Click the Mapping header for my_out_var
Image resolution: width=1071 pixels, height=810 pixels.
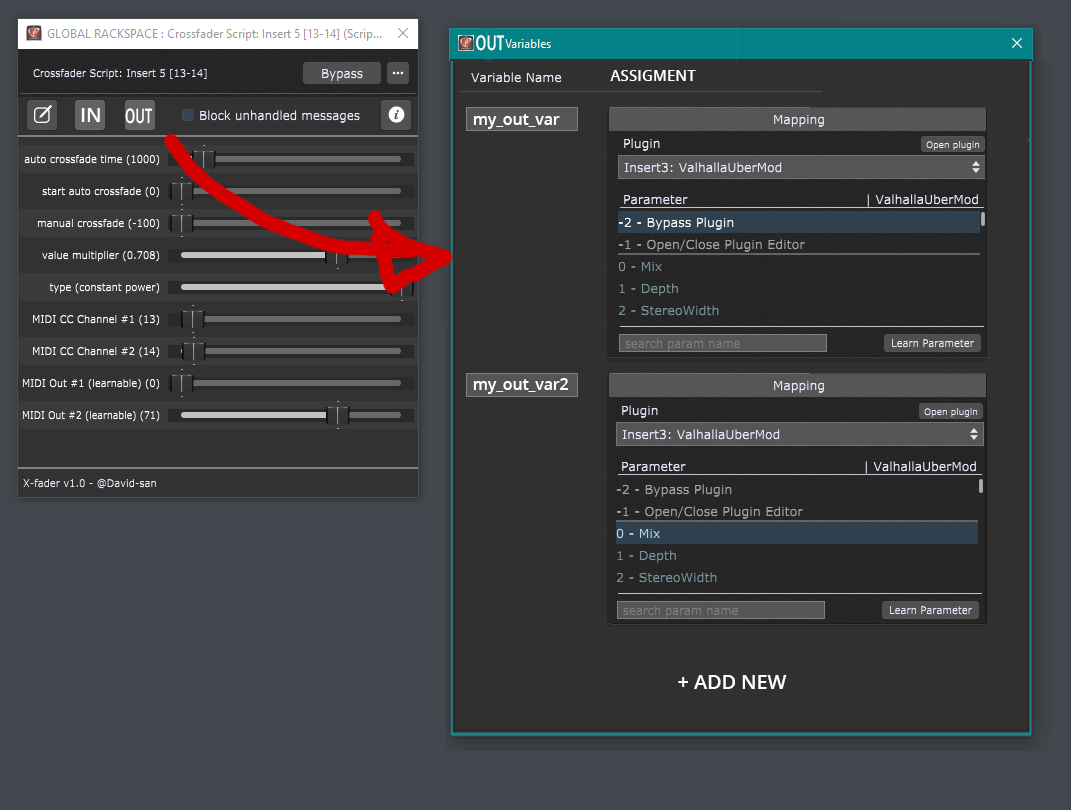(798, 120)
